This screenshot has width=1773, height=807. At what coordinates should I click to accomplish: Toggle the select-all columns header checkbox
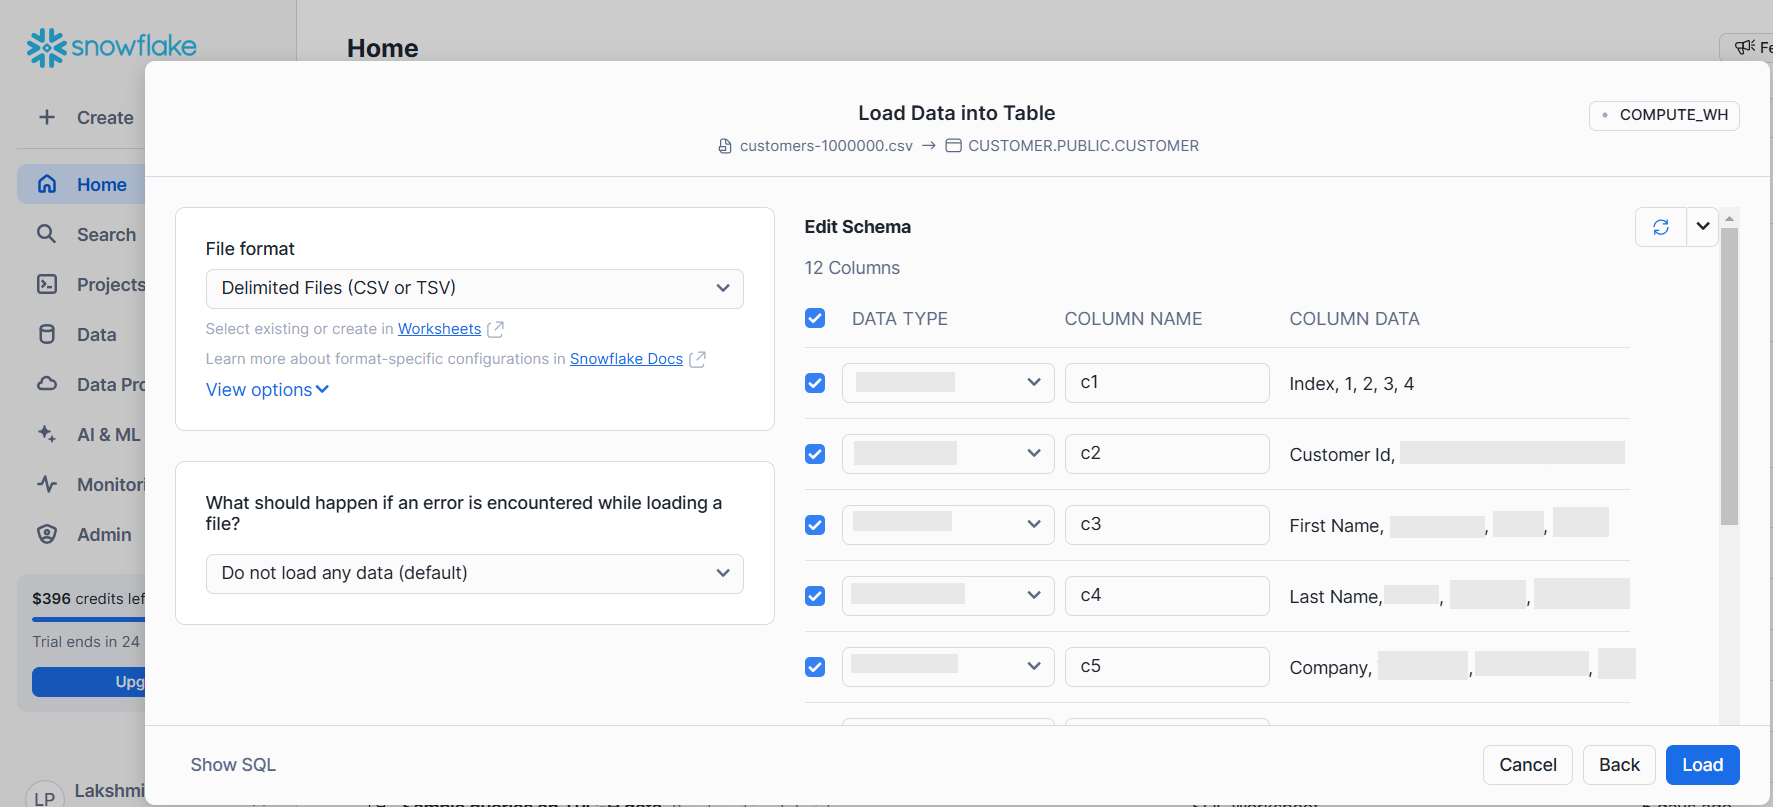point(815,318)
